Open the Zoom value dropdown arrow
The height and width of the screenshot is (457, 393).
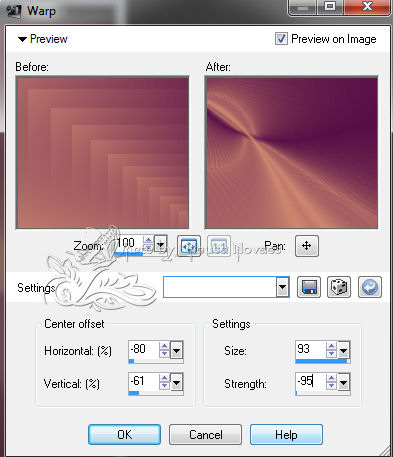(x=161, y=245)
